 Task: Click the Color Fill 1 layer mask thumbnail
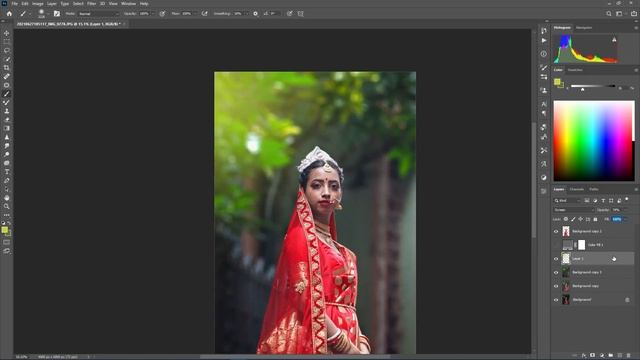point(582,245)
